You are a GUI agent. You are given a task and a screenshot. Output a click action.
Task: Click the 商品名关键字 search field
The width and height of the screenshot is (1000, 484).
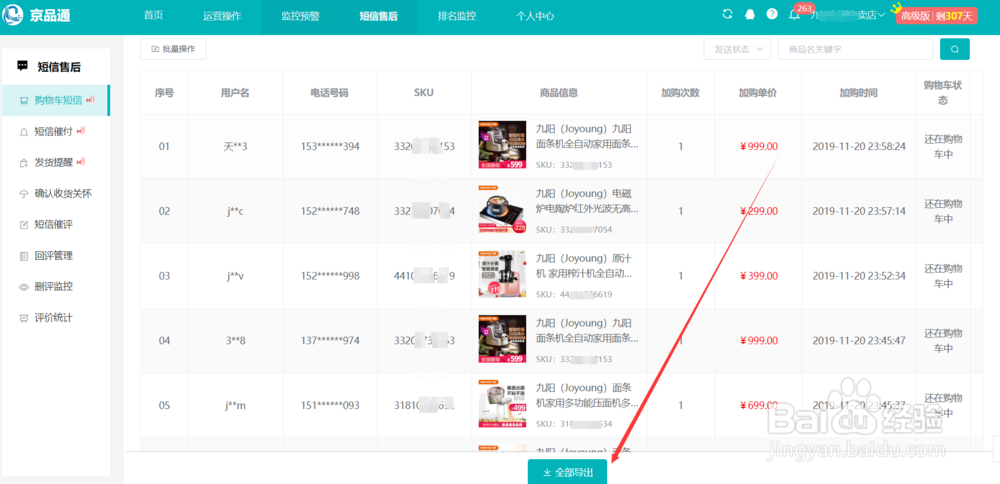855,49
